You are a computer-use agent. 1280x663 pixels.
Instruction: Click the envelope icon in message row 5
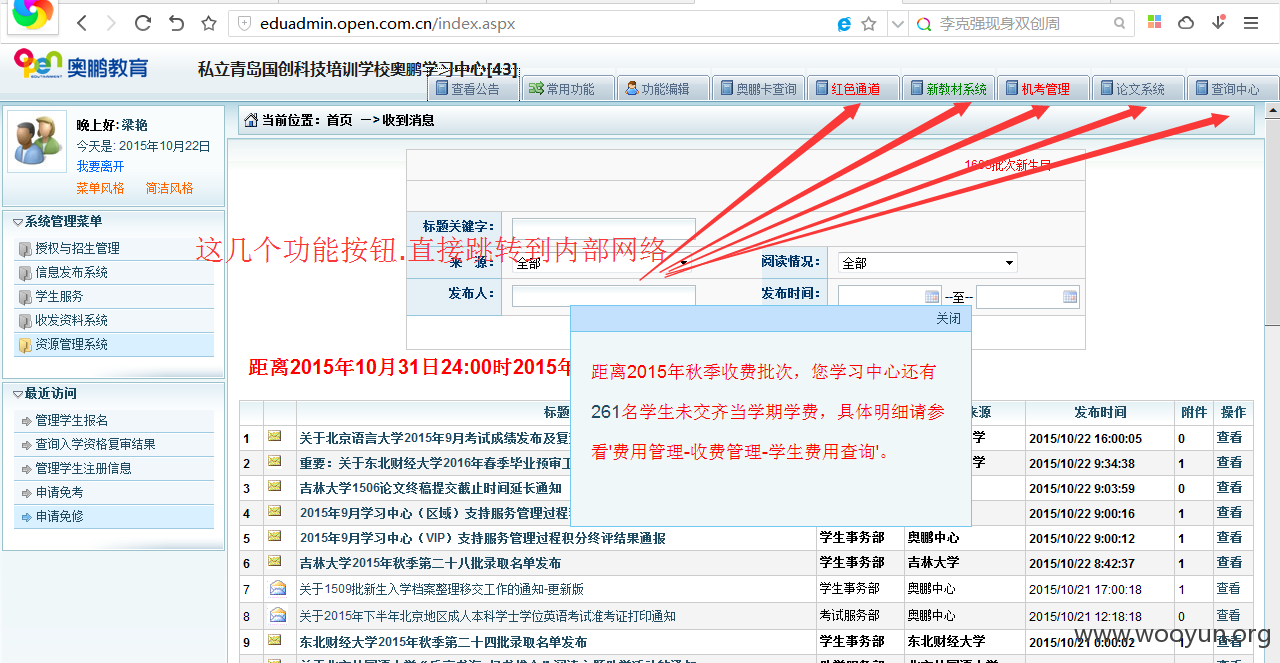tap(274, 537)
